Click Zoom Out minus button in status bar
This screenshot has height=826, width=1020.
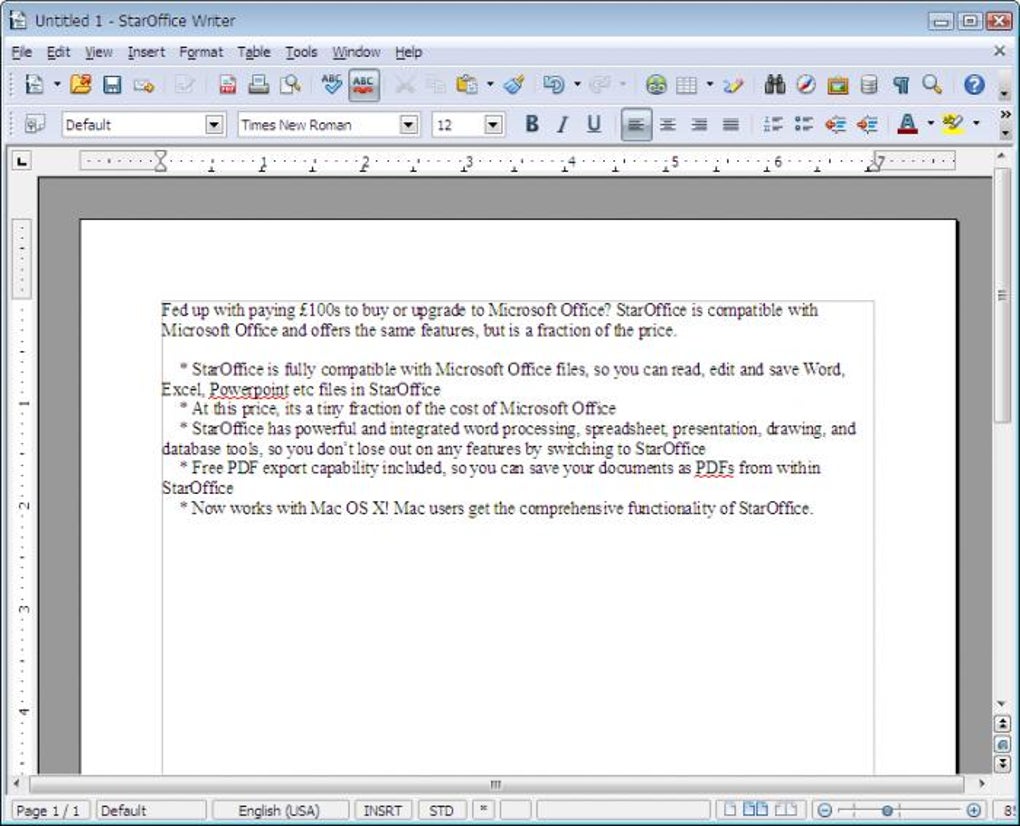tap(825, 810)
